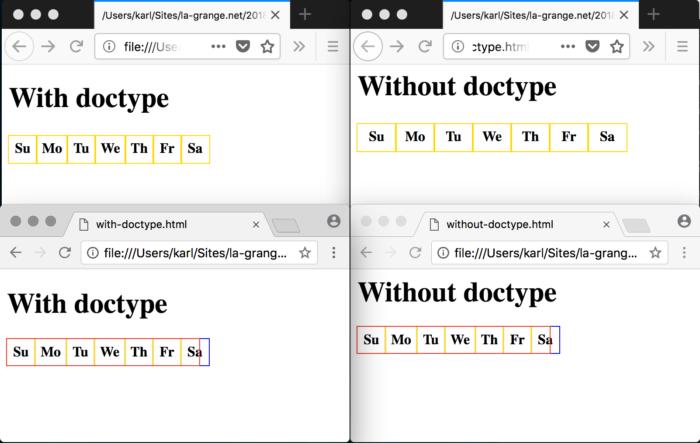Open profile icon in without-doctype Chrome

click(684, 221)
